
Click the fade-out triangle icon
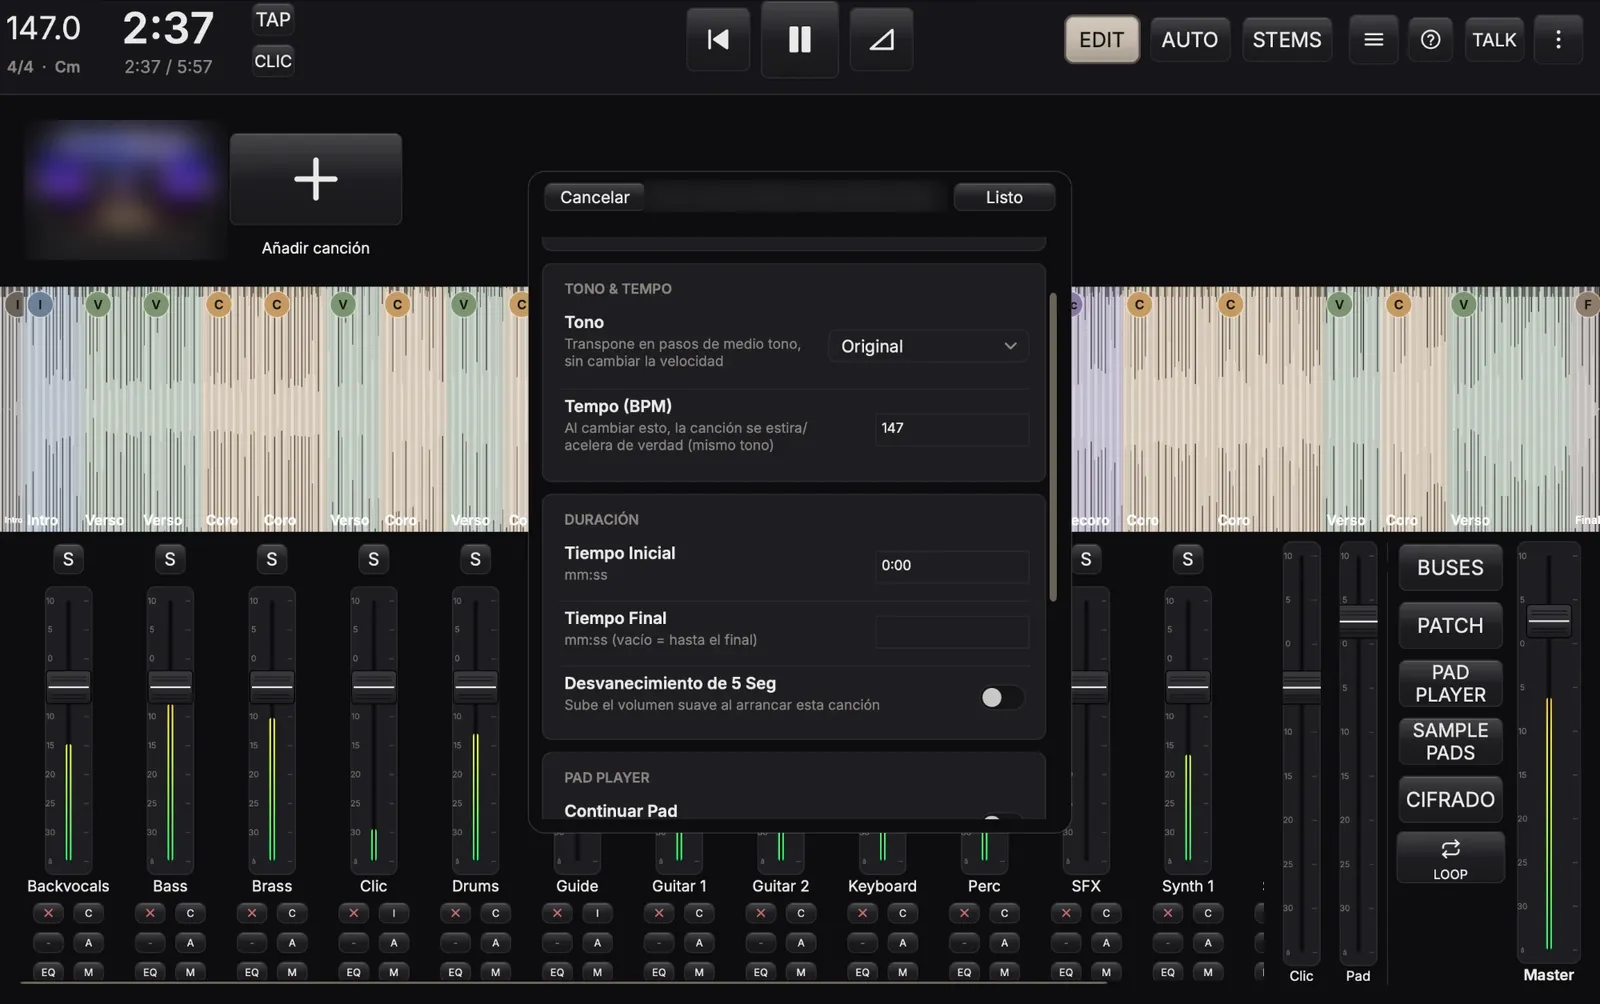881,40
